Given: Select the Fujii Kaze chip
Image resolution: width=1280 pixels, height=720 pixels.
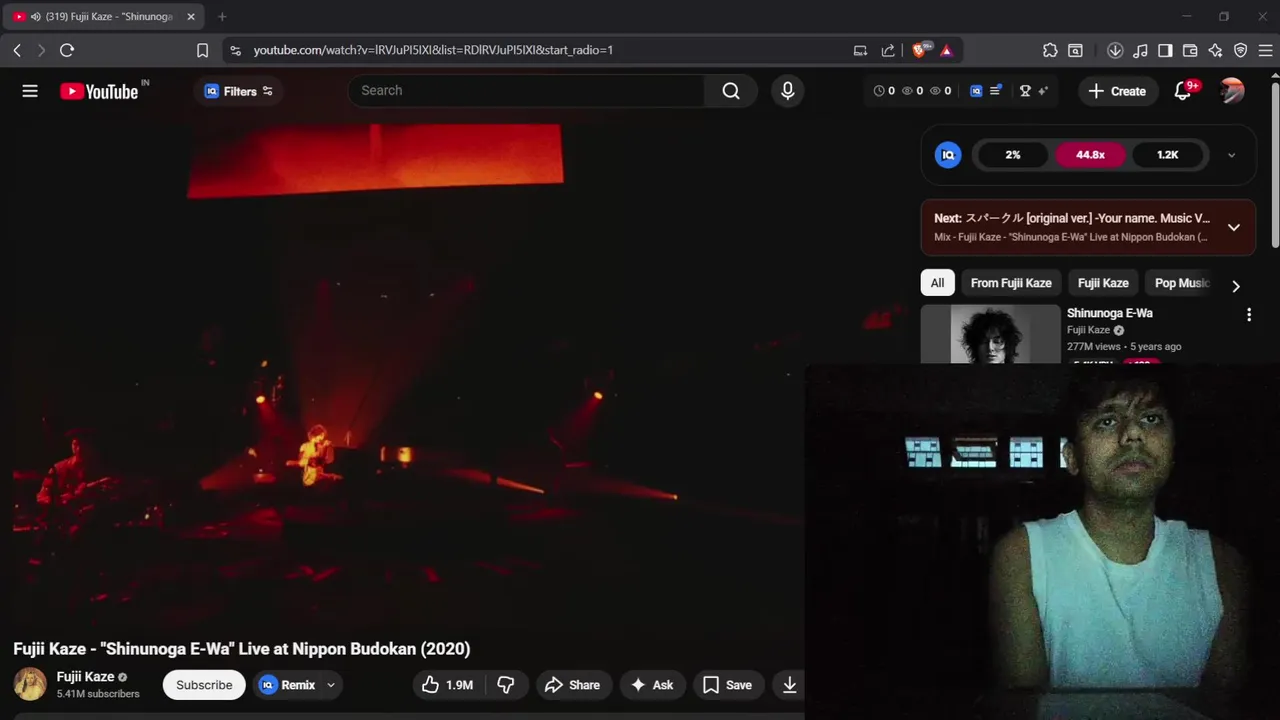Looking at the screenshot, I should [x=1103, y=283].
